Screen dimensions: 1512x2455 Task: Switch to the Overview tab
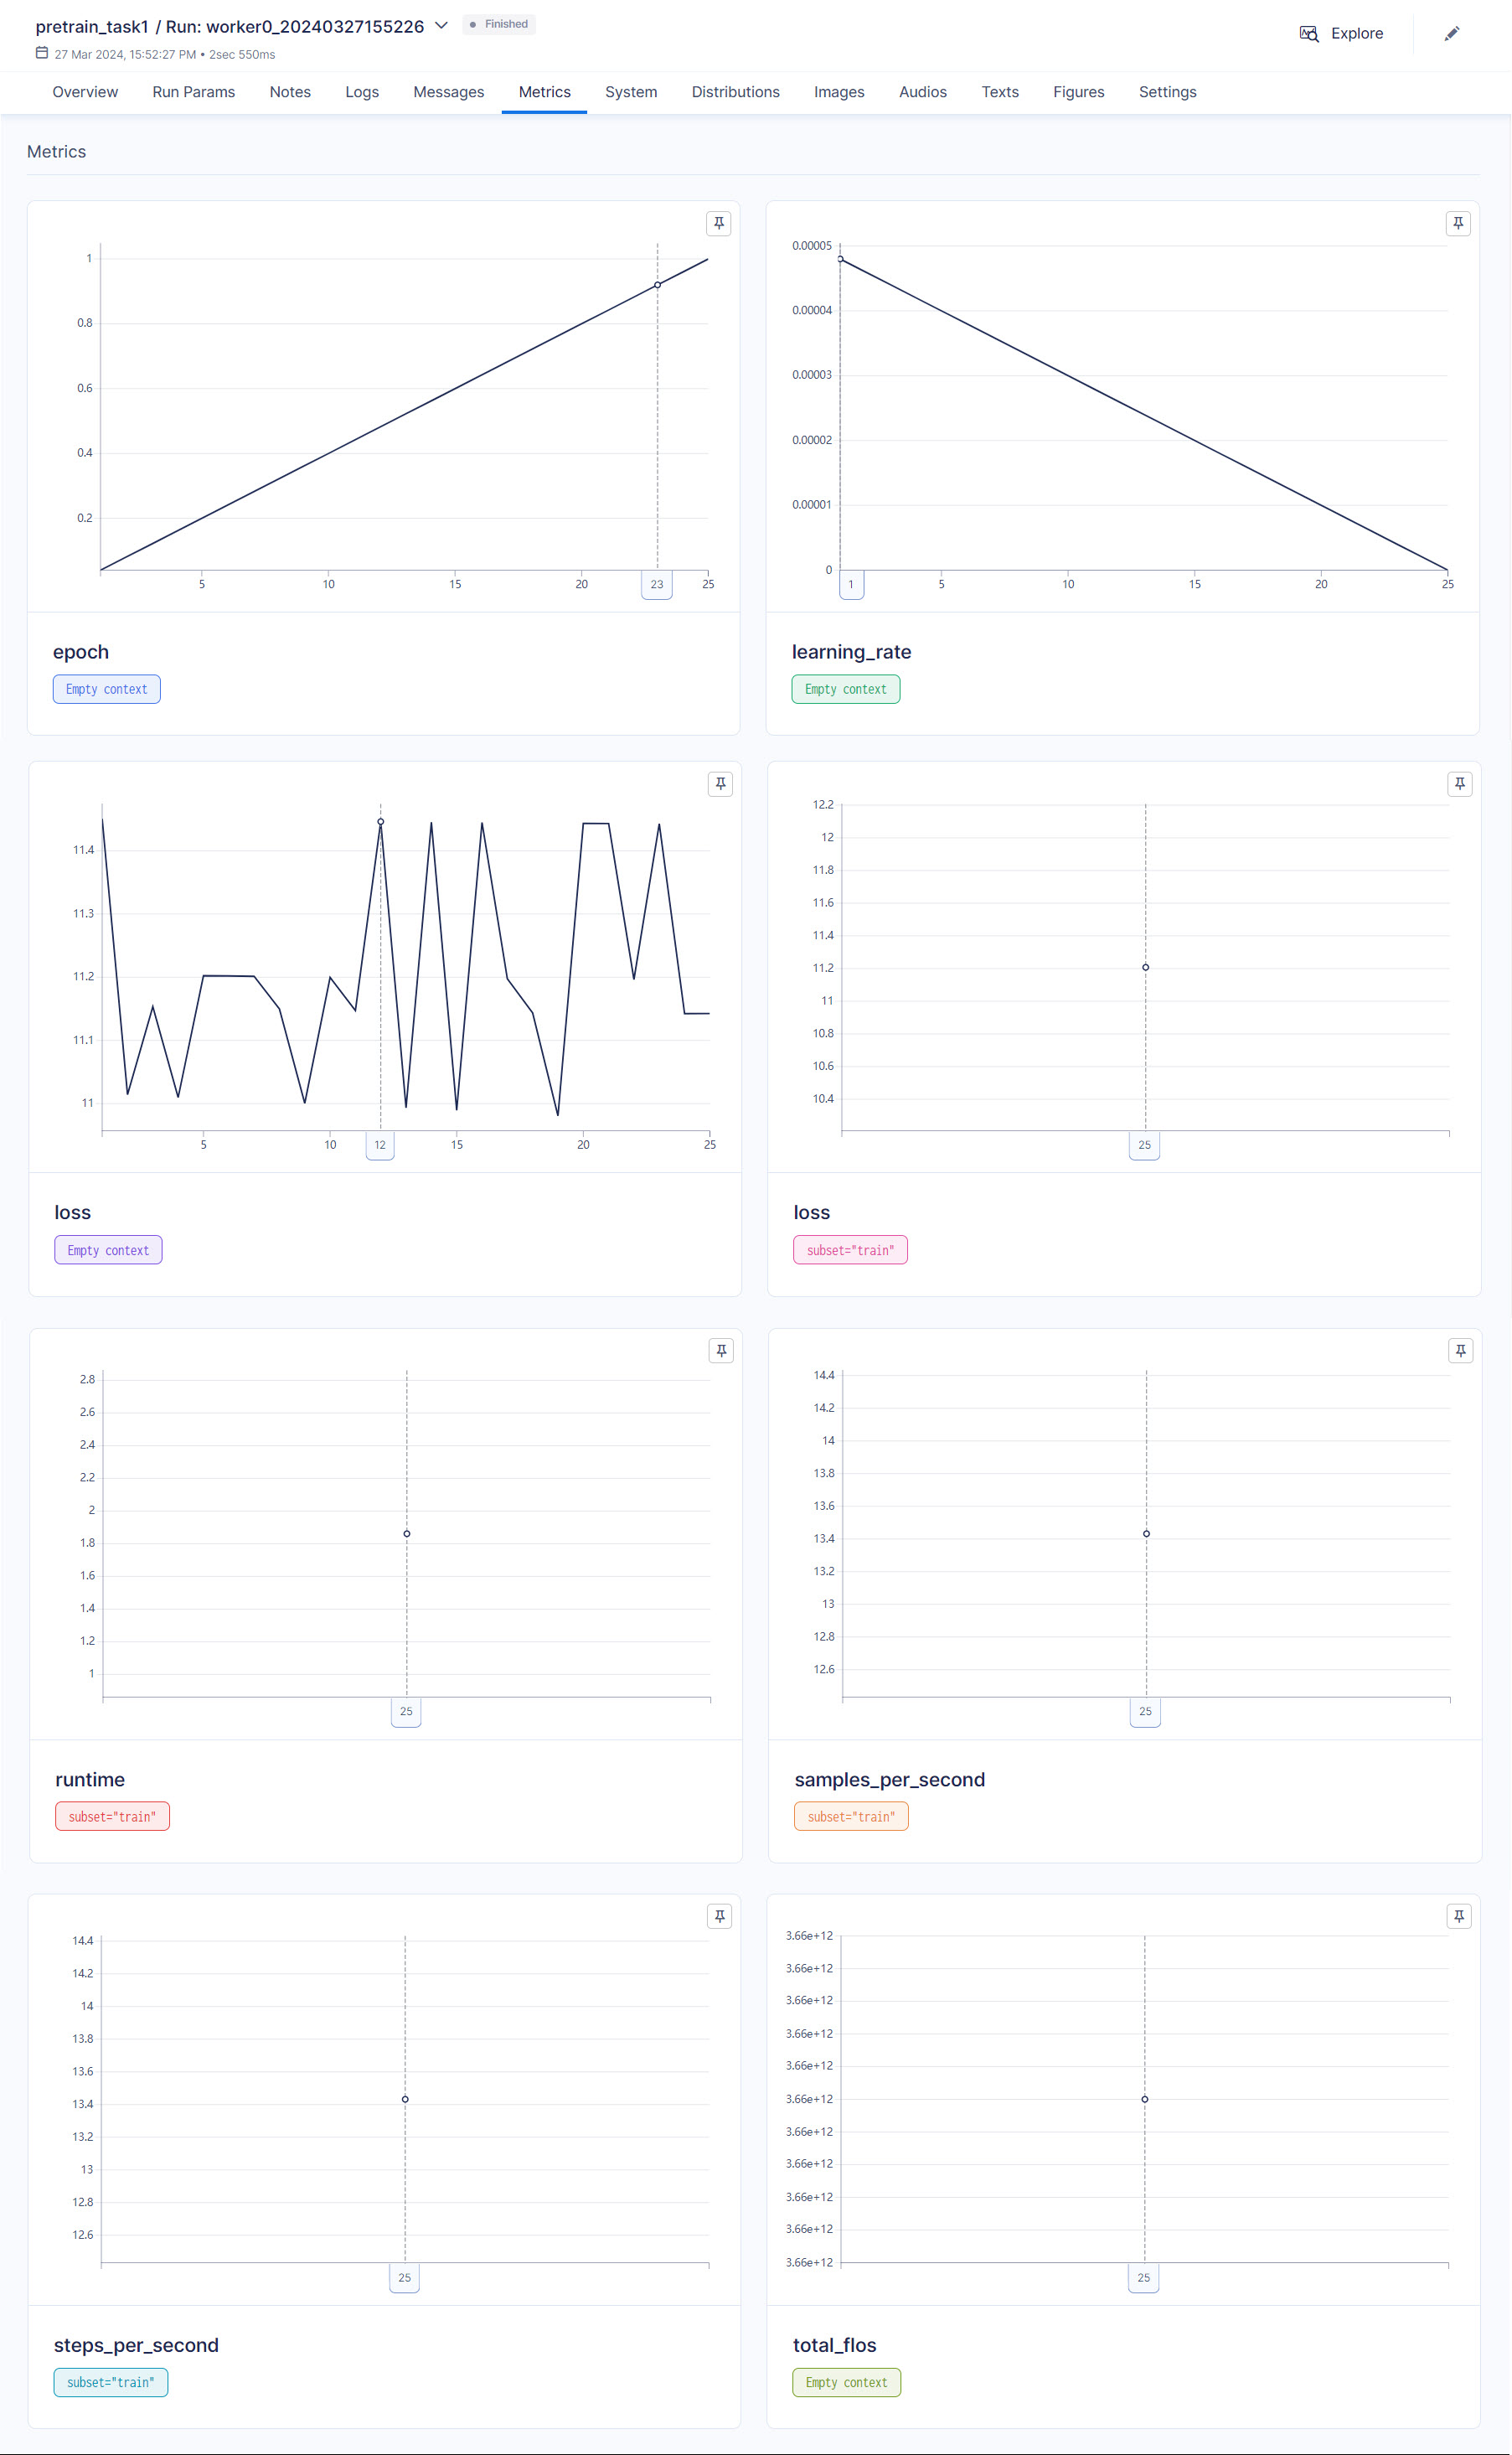[x=85, y=92]
